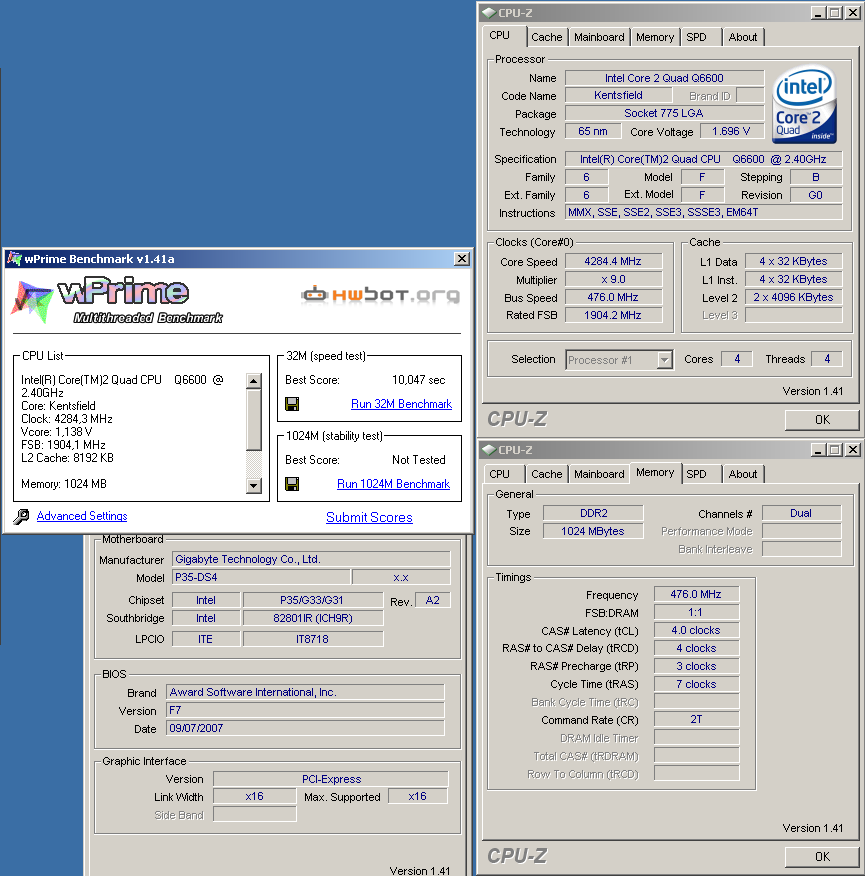This screenshot has height=876, width=865.
Task: Click OK in the bottom CPU-Z window
Action: click(822, 856)
